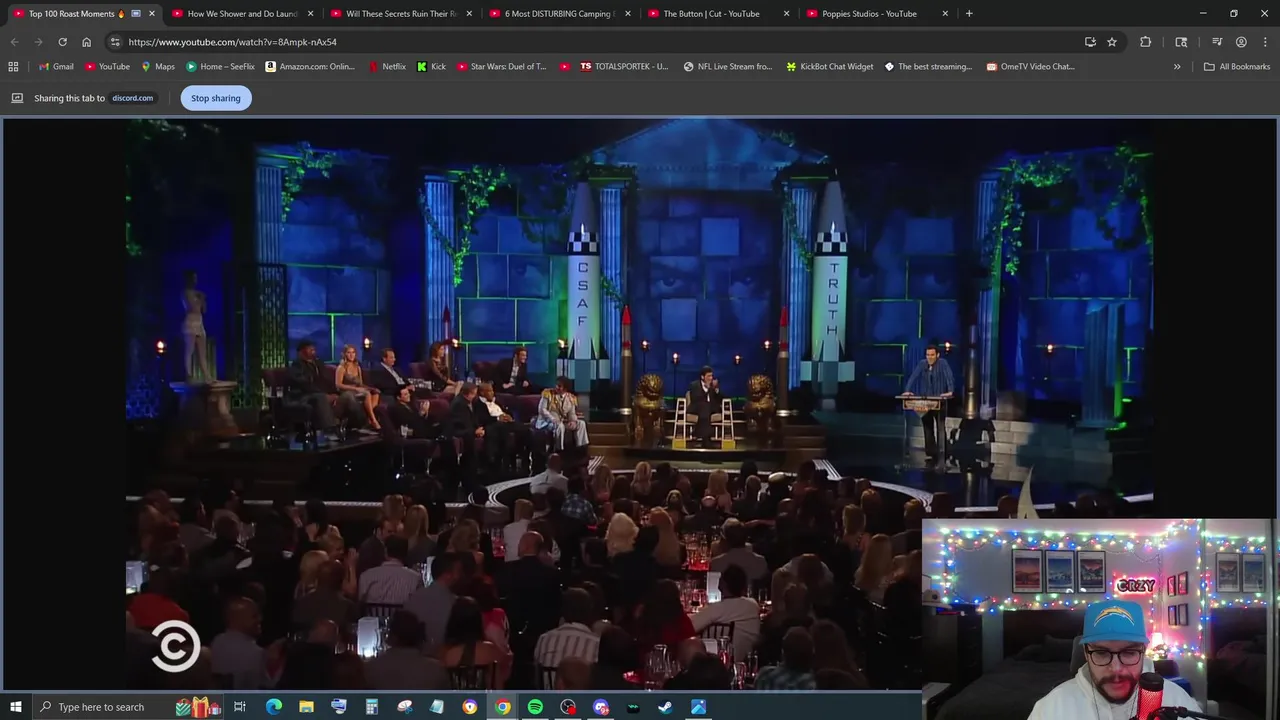Open the Amazon.com bookmark
Screen dimensions: 1280x720
tap(310, 67)
